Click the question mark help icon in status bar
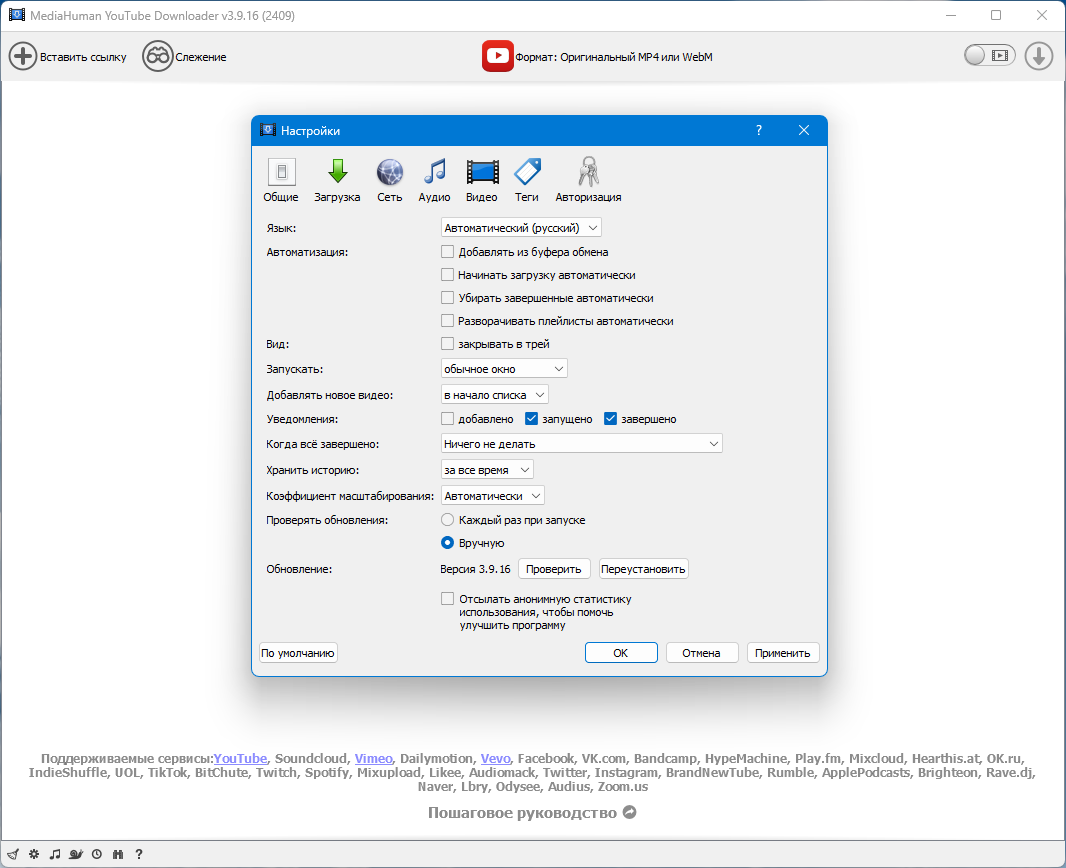The image size is (1066, 868). [139, 854]
